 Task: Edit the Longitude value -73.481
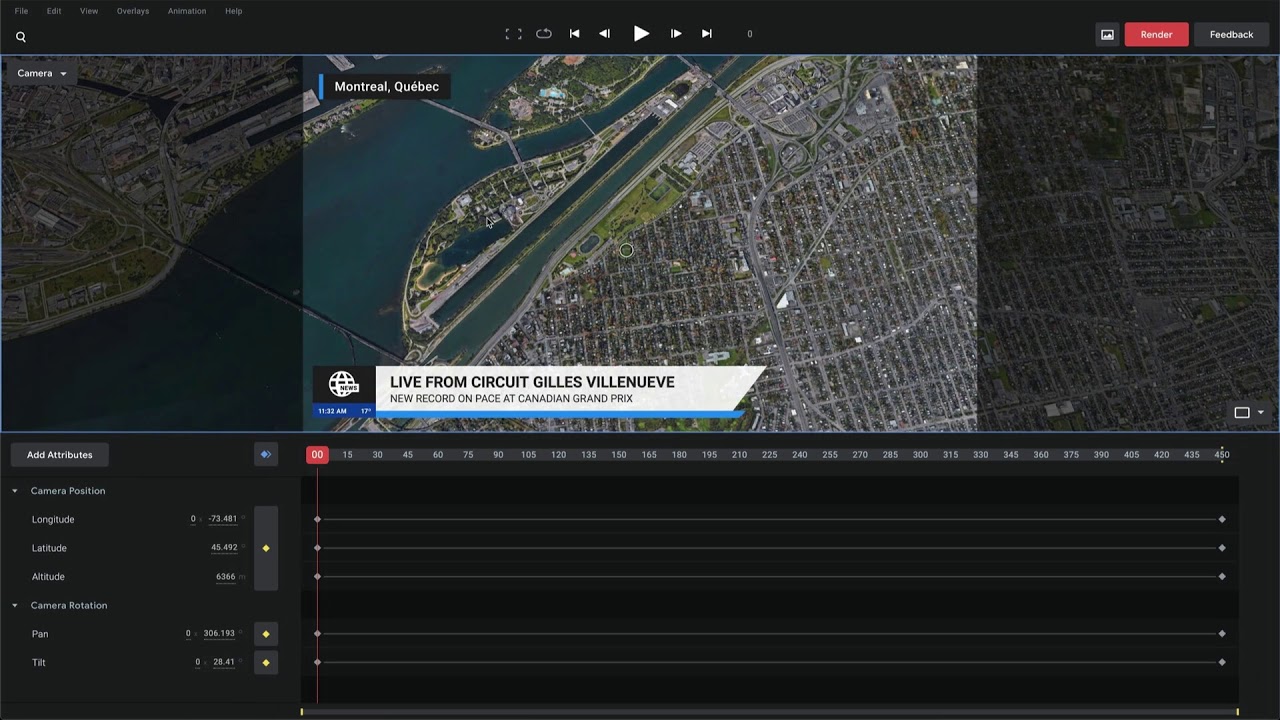(x=223, y=519)
